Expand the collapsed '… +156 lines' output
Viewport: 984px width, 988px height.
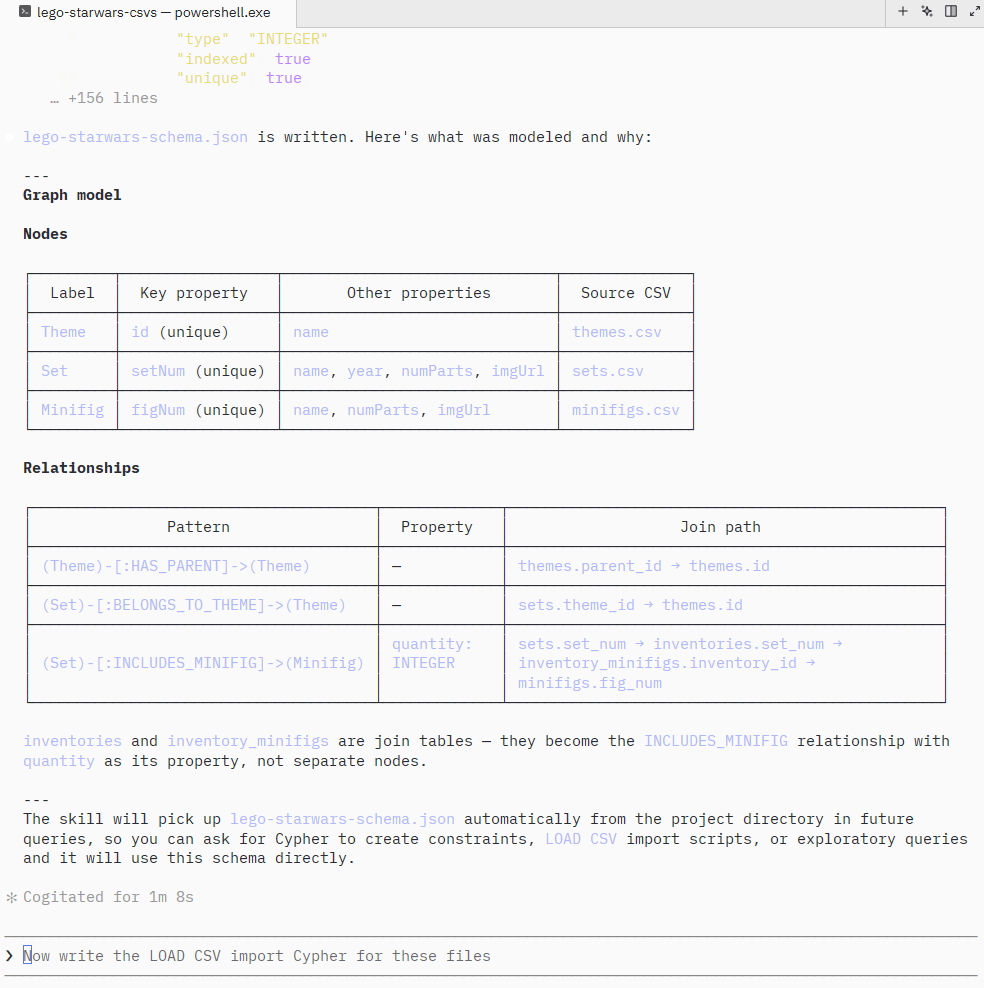pyautogui.click(x=104, y=98)
